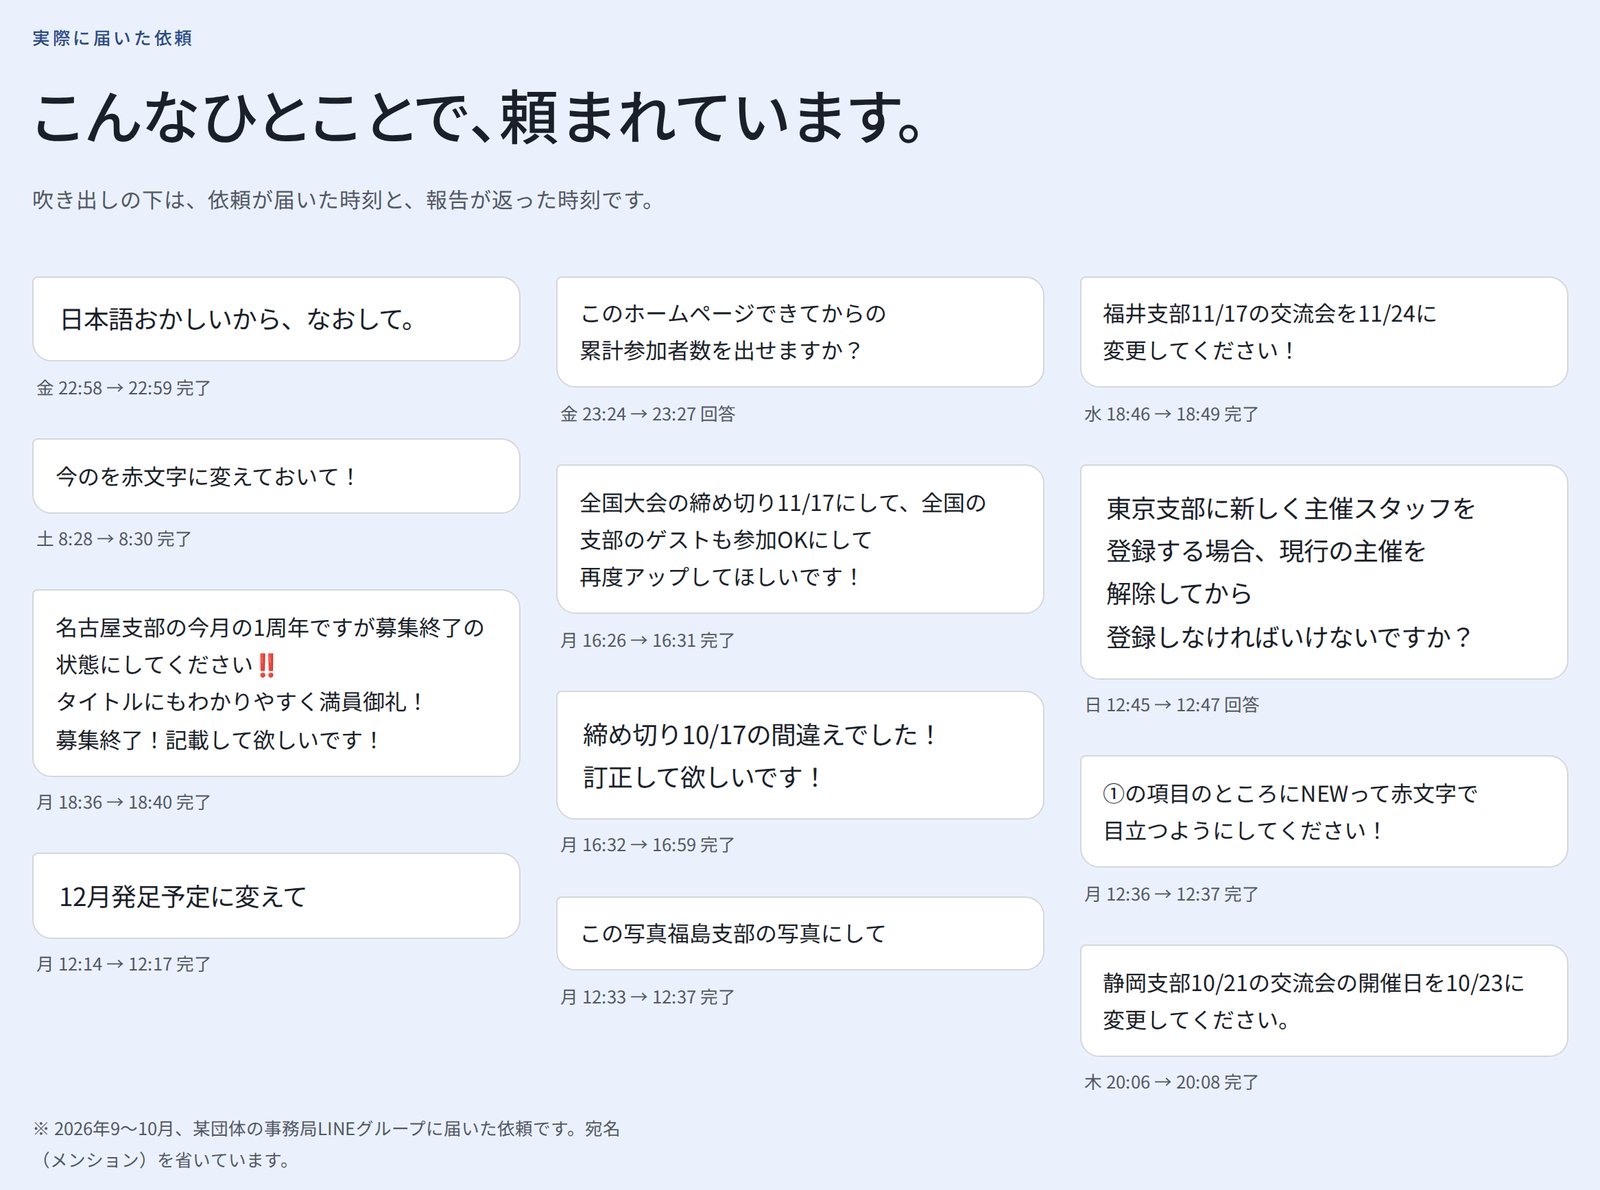The width and height of the screenshot is (1600, 1190).
Task: Click the red double exclamation emoji
Action: pyautogui.click(x=266, y=665)
